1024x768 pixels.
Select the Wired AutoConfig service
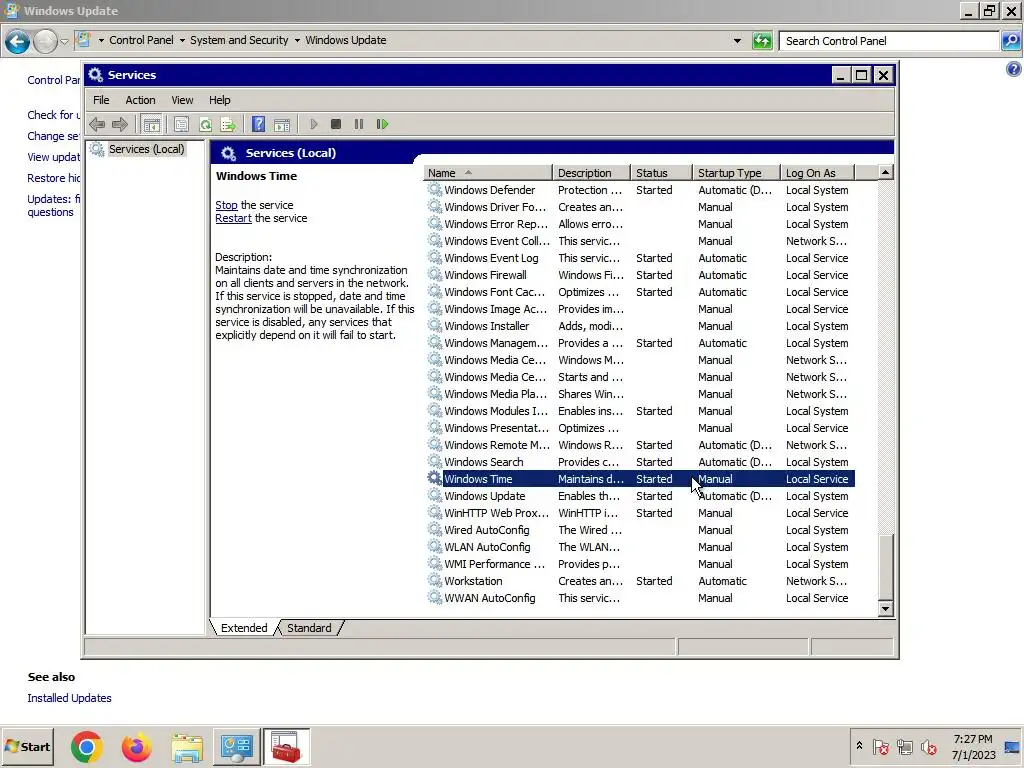point(639,530)
